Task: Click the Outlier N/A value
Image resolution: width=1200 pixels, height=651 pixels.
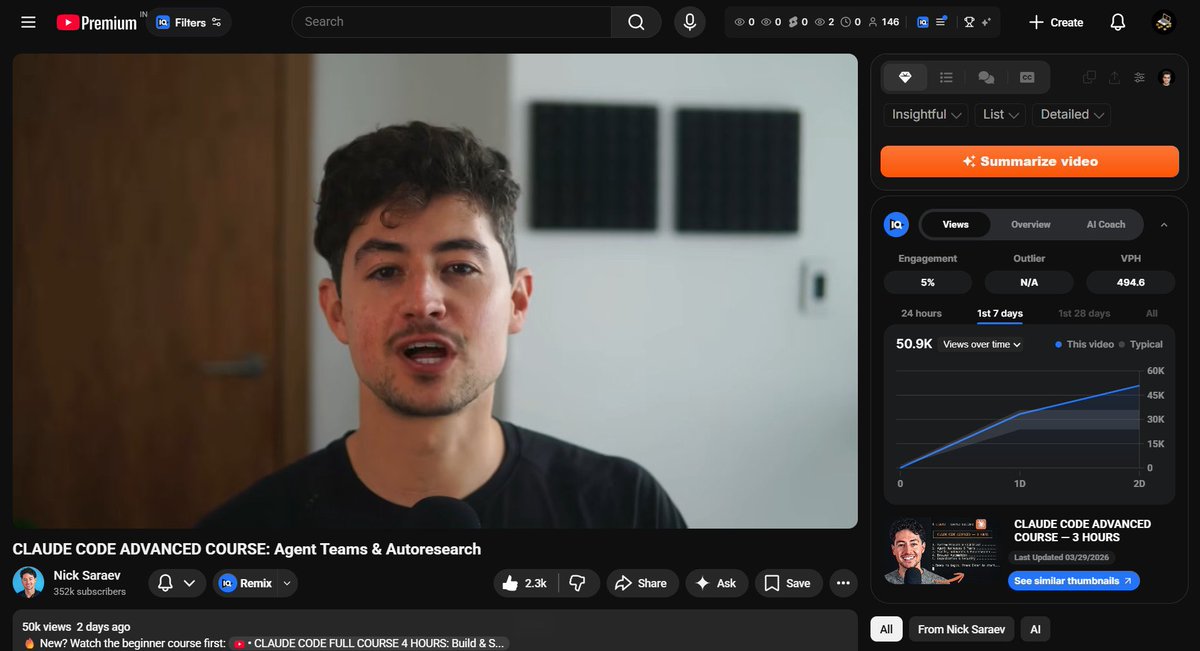Action: tap(1029, 283)
